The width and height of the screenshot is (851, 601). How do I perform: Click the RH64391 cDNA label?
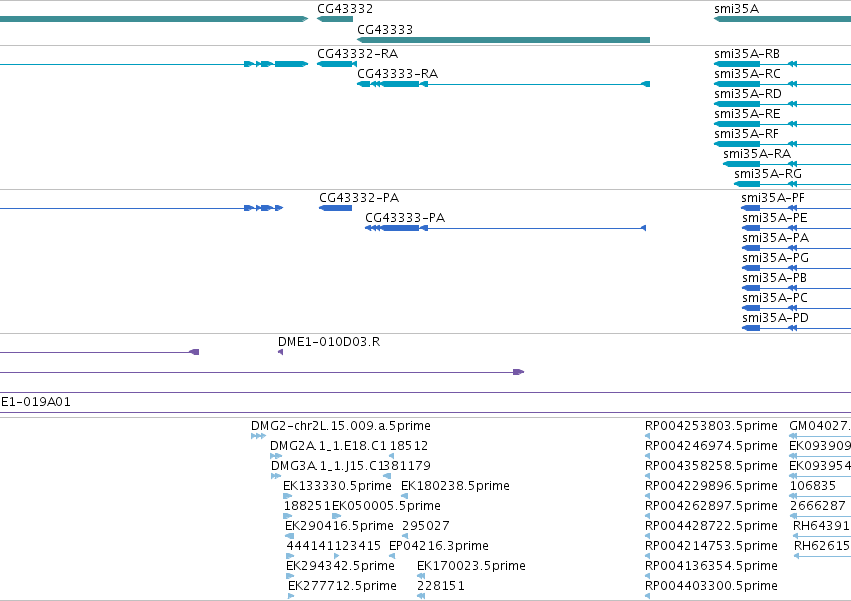pos(821,526)
